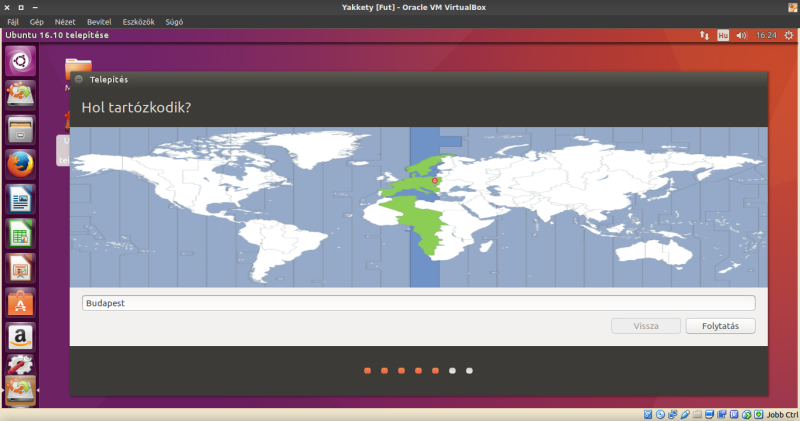The width and height of the screenshot is (800, 421).
Task: Open LibreOffice Impress presentation icon
Action: 20,267
